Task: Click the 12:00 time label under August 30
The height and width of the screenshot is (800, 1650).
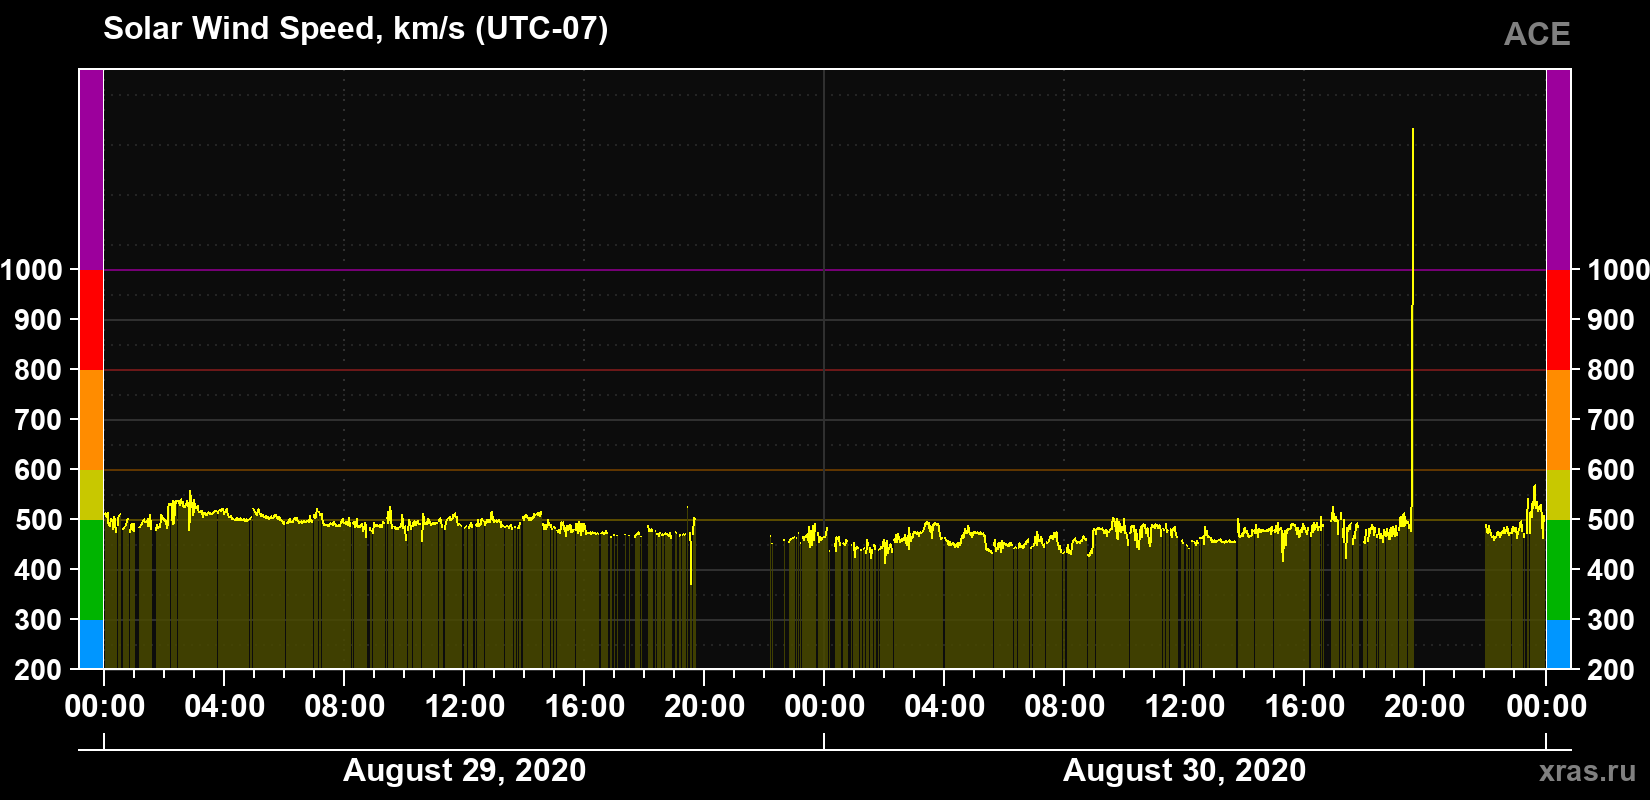Action: click(1185, 707)
